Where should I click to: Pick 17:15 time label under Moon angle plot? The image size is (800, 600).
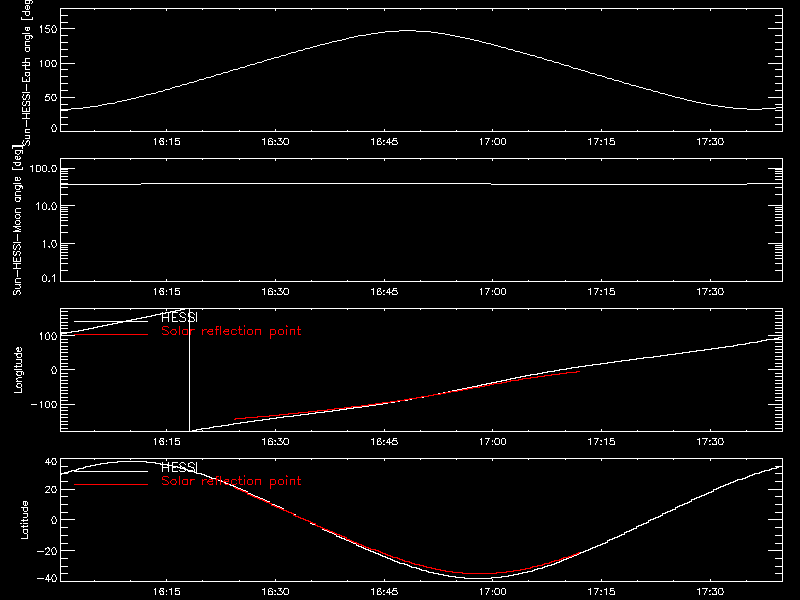[x=601, y=291]
